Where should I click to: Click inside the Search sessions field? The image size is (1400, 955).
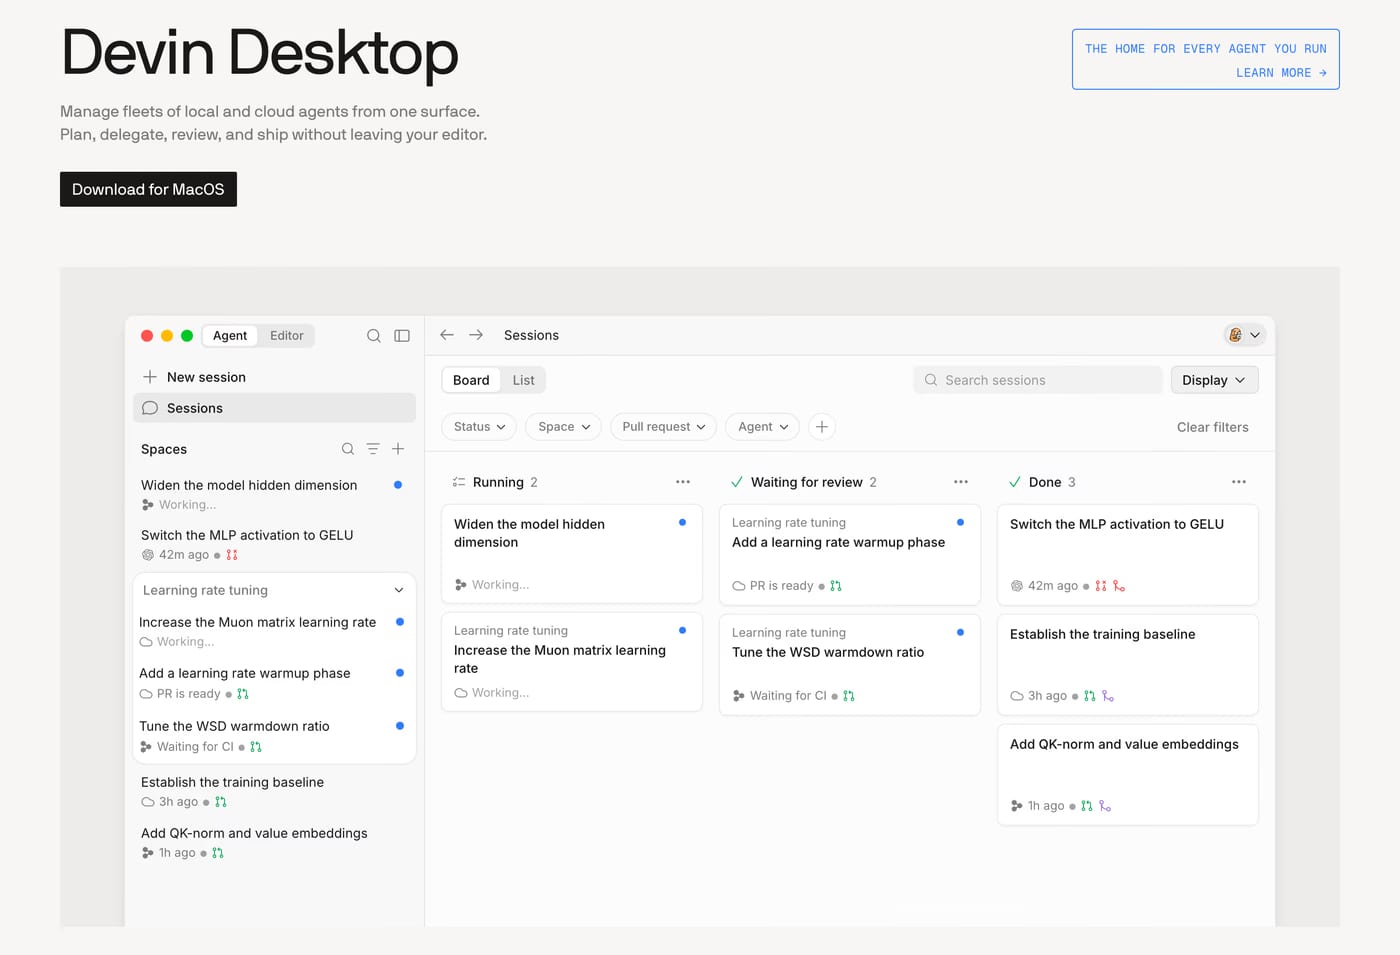(1038, 380)
